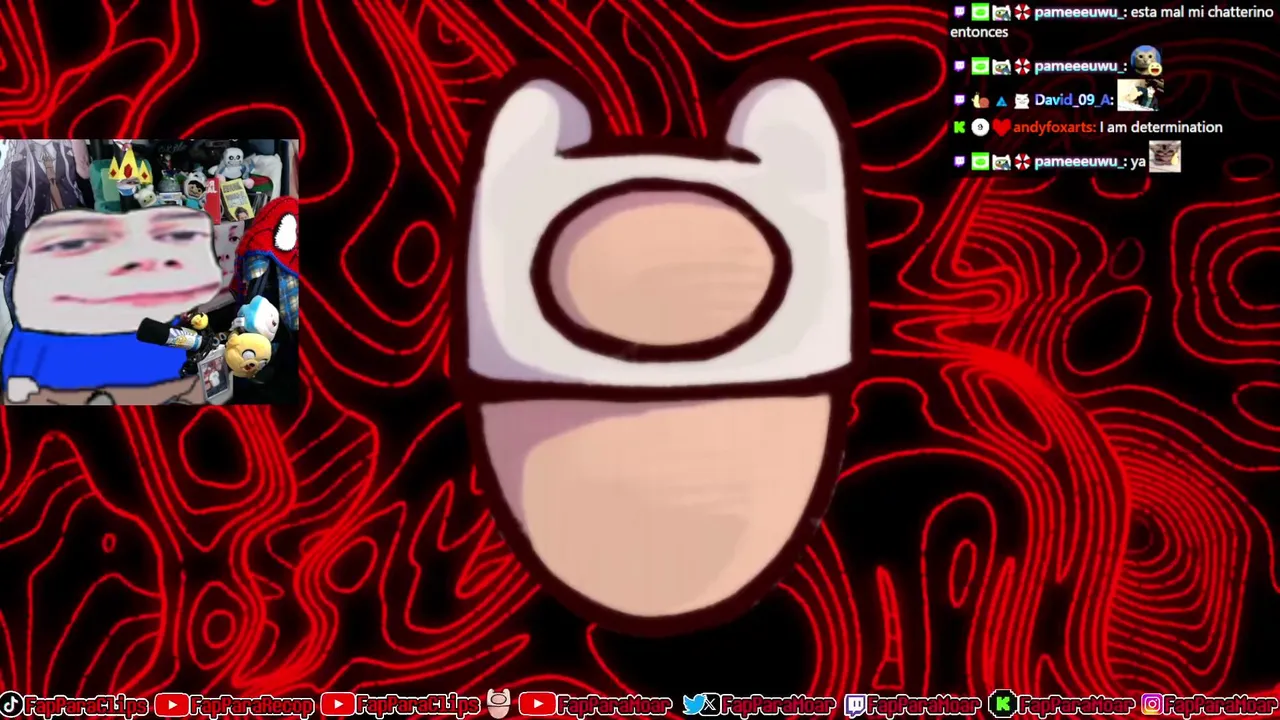1280x720 pixels.
Task: Click the YouTube icon beside FapParaMoar
Action: coord(537,705)
